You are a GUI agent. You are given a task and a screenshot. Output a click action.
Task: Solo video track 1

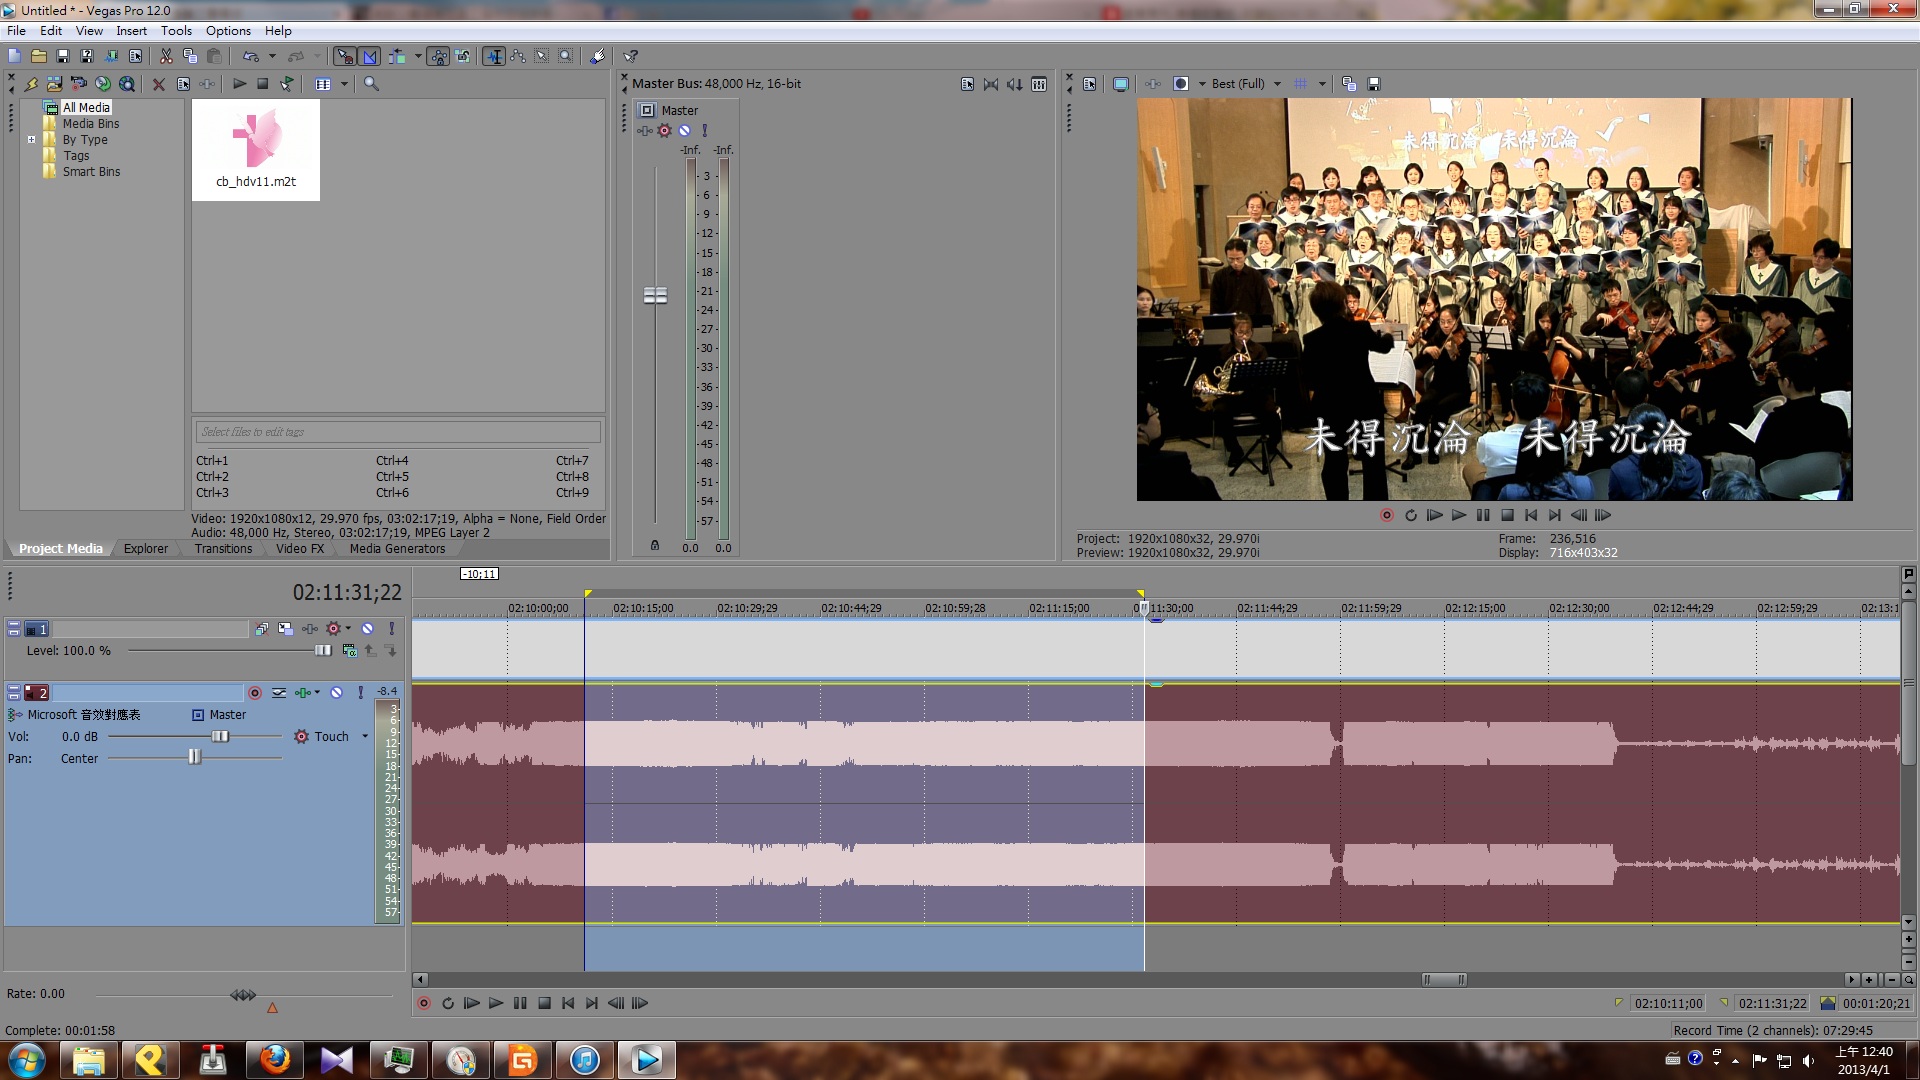391,629
